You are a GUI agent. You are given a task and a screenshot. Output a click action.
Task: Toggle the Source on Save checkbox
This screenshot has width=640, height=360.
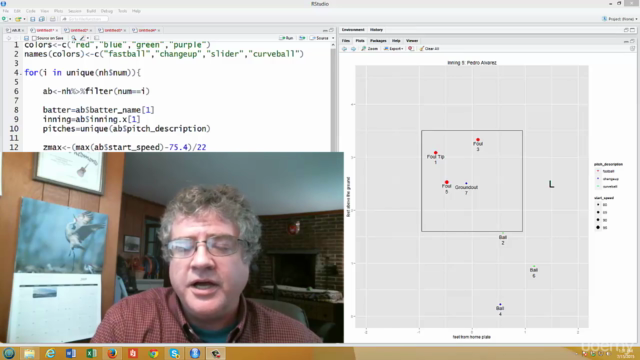[x=34, y=38]
